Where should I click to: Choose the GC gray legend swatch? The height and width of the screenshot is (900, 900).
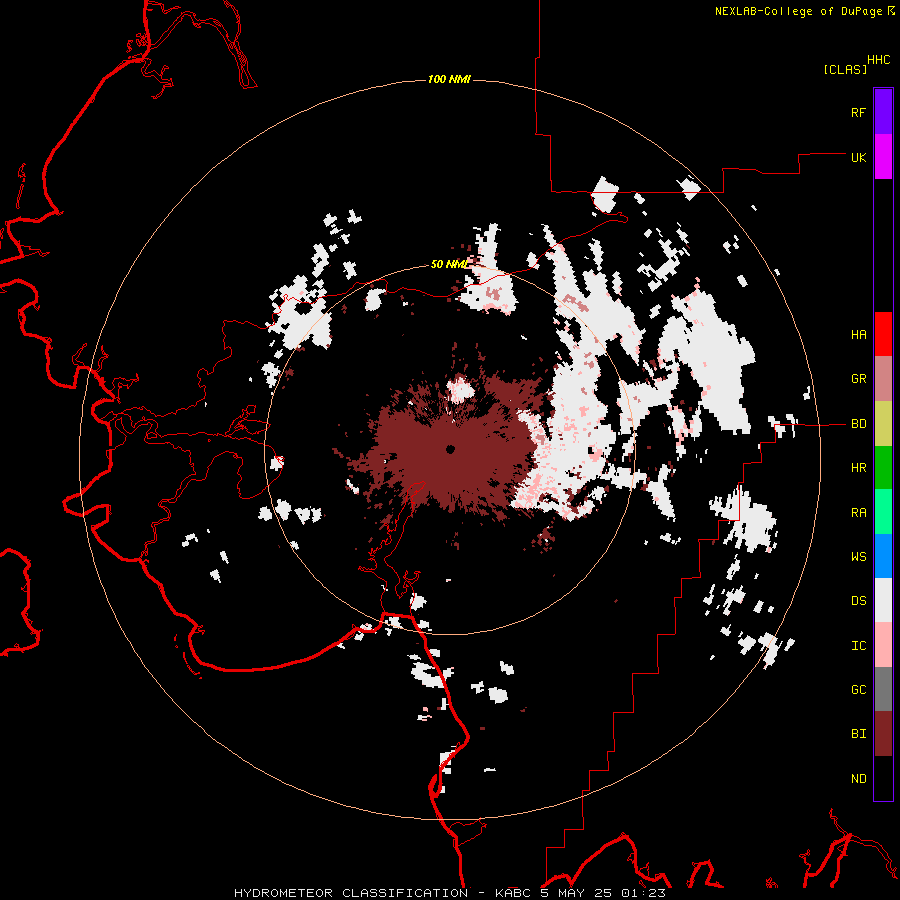click(x=883, y=689)
